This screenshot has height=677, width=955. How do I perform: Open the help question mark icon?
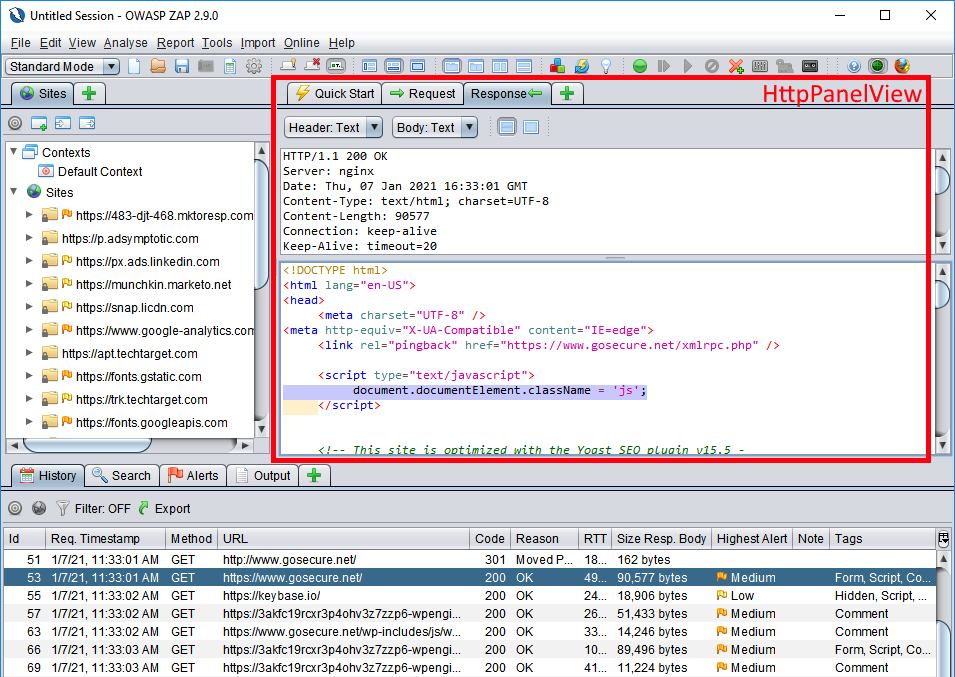tap(854, 66)
